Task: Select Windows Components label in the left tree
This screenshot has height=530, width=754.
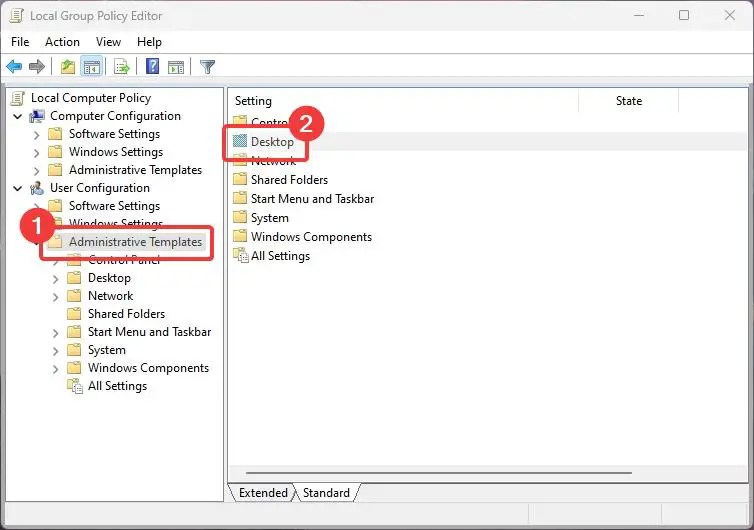Action: tap(148, 367)
